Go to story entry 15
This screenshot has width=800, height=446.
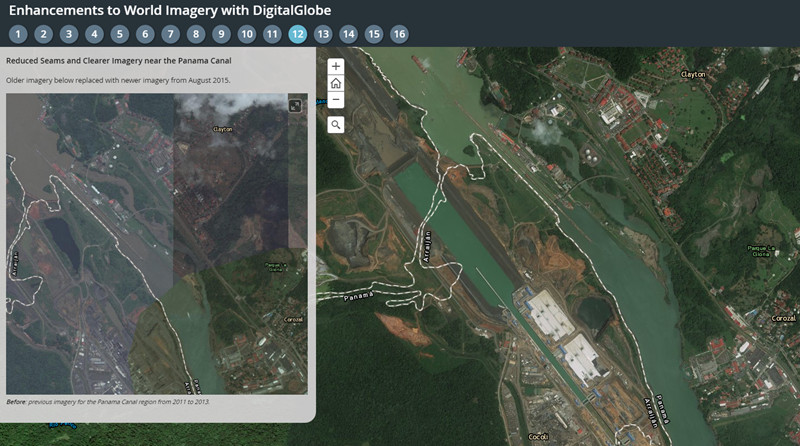(x=374, y=34)
